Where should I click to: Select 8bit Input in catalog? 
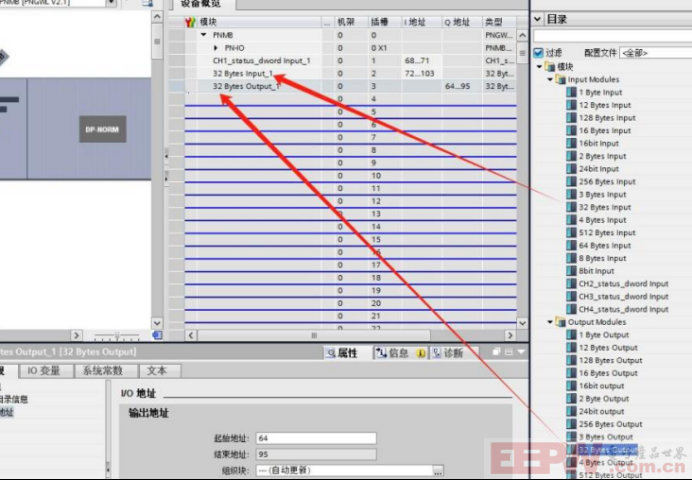(x=596, y=271)
